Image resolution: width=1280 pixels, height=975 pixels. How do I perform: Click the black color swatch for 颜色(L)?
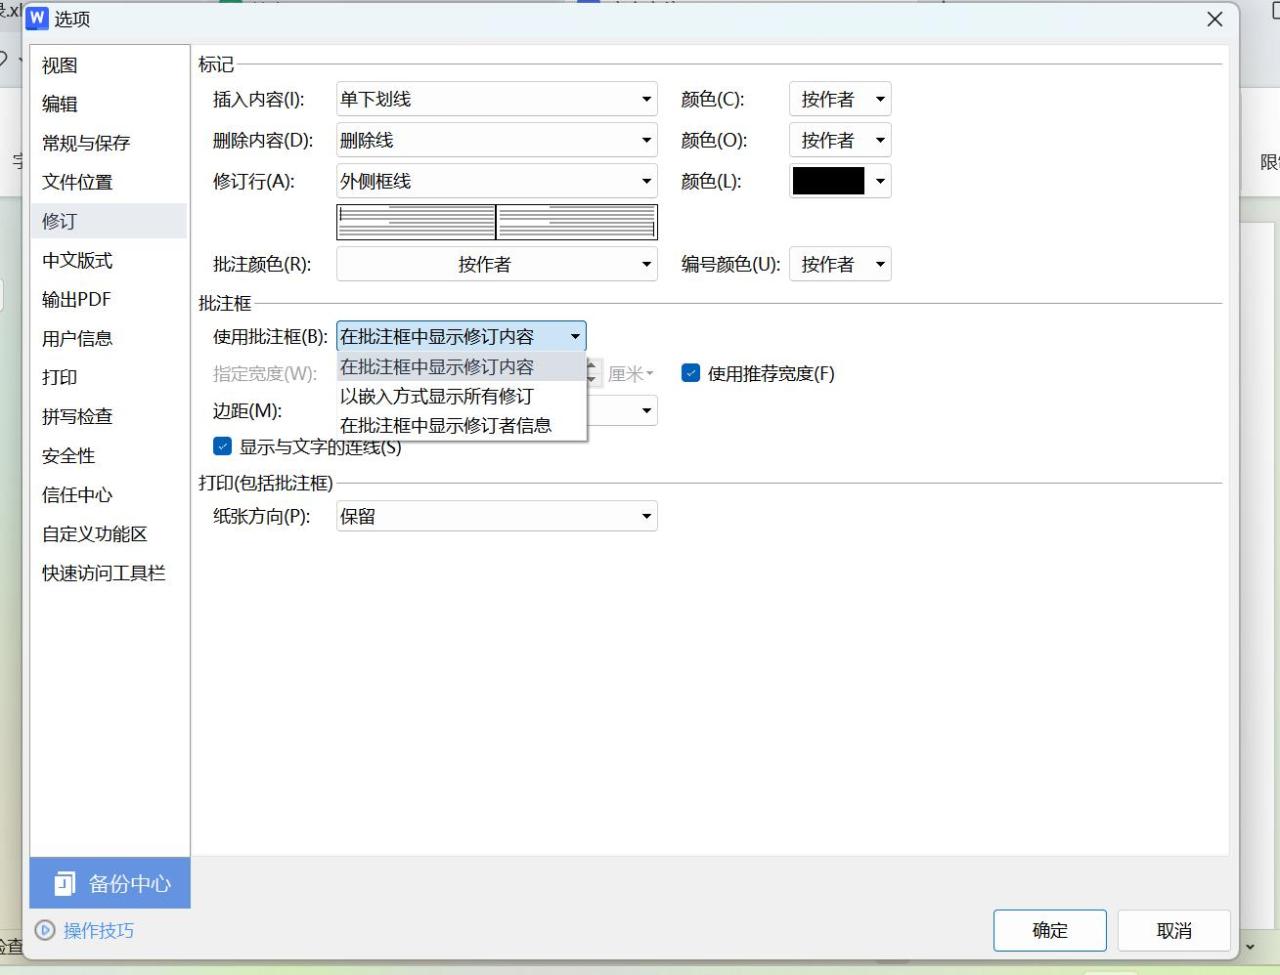830,181
